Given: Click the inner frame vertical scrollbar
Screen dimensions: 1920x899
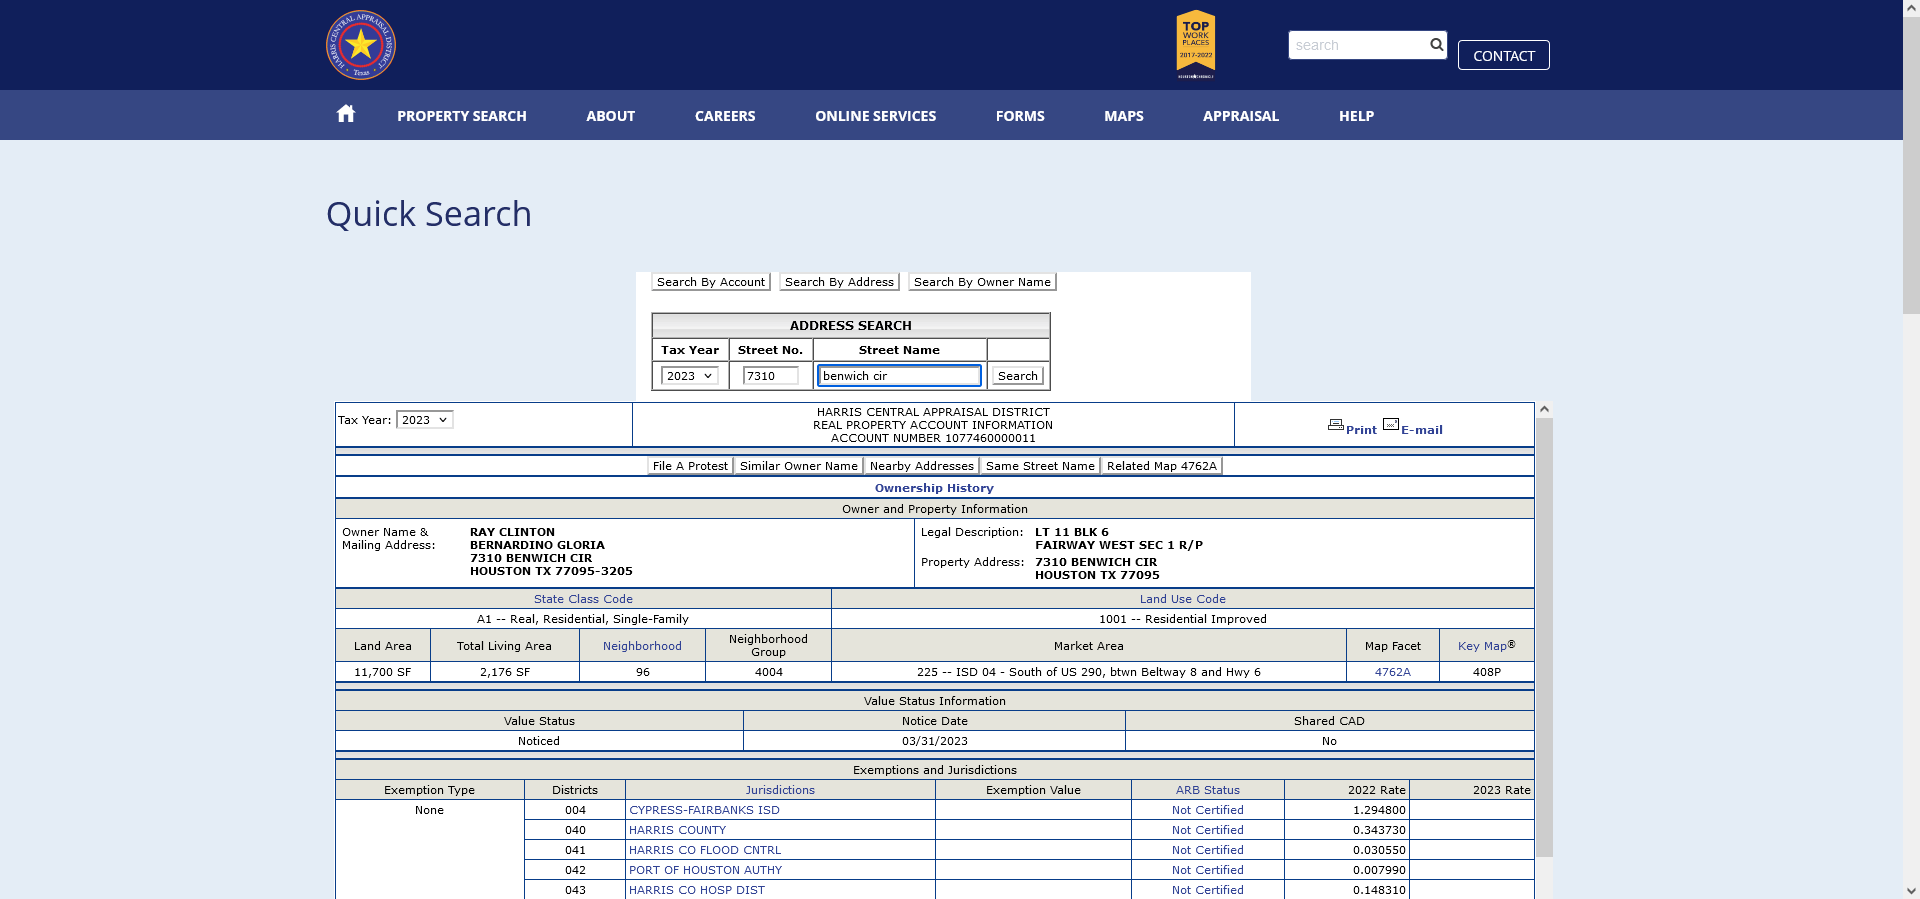Looking at the screenshot, I should point(1544,637).
